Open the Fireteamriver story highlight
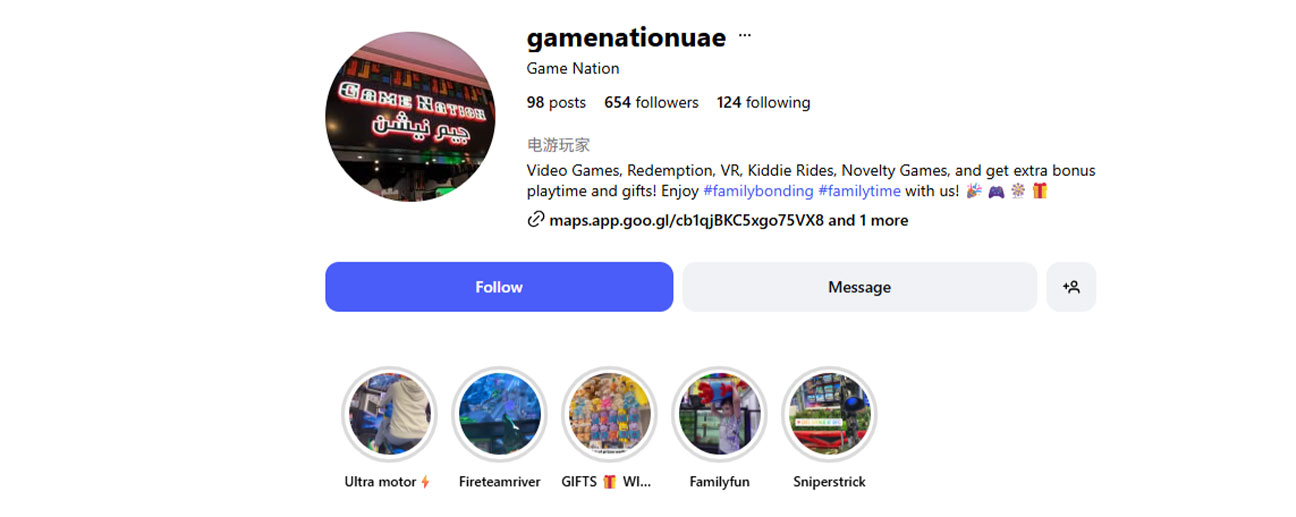Viewport: 1296px width, 517px height. coord(499,414)
